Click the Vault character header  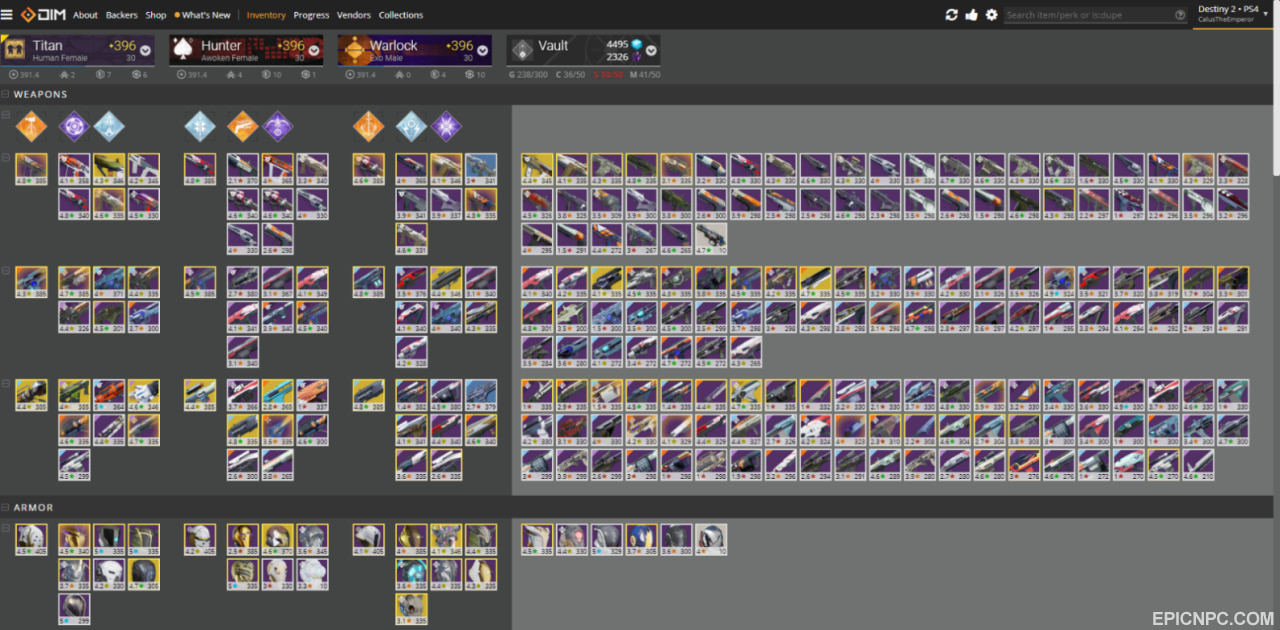click(584, 50)
